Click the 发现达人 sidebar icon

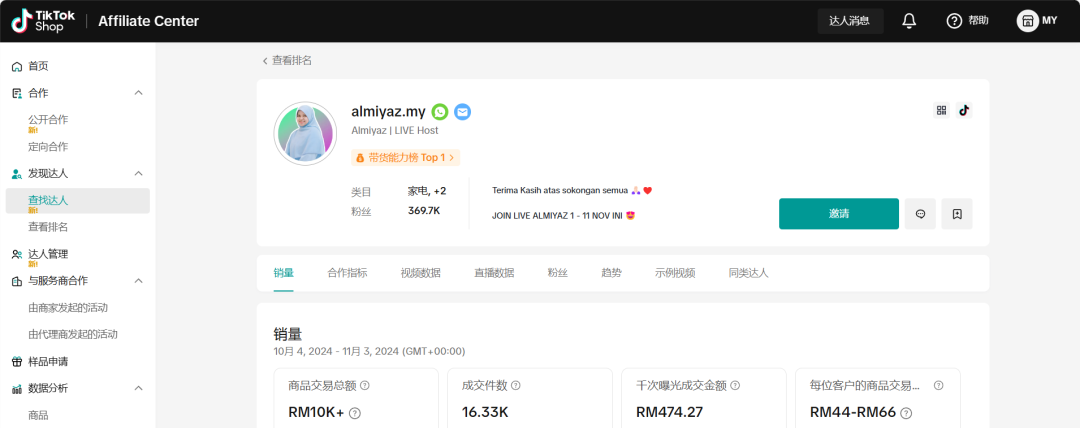pos(17,174)
